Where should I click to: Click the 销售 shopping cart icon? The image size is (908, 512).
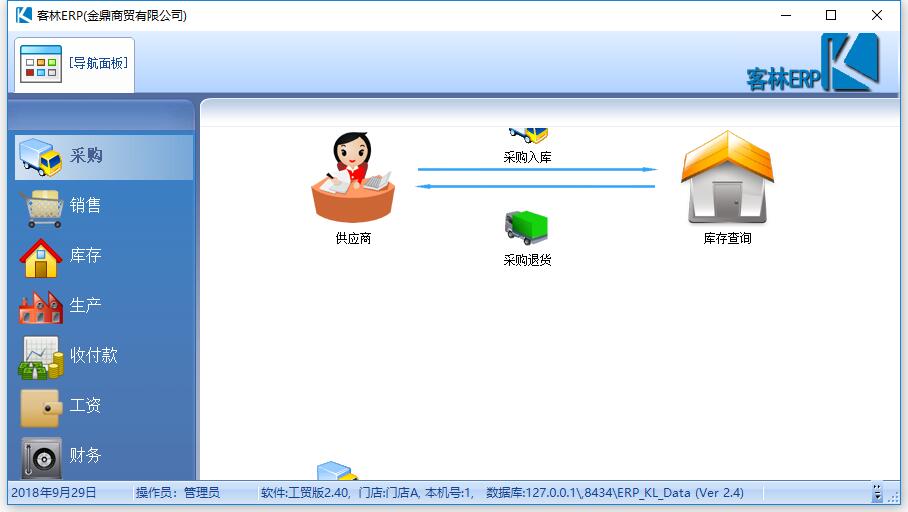pos(42,209)
